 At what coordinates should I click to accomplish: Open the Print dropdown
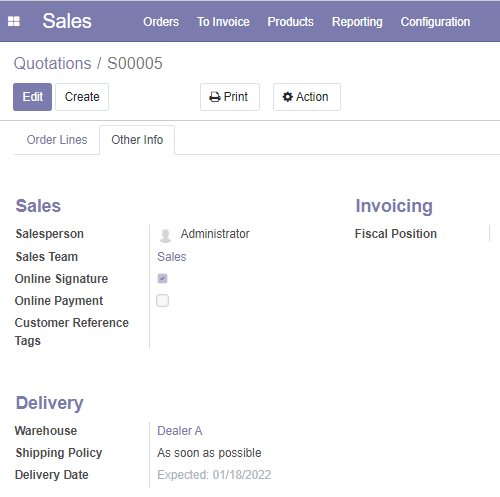tap(230, 97)
